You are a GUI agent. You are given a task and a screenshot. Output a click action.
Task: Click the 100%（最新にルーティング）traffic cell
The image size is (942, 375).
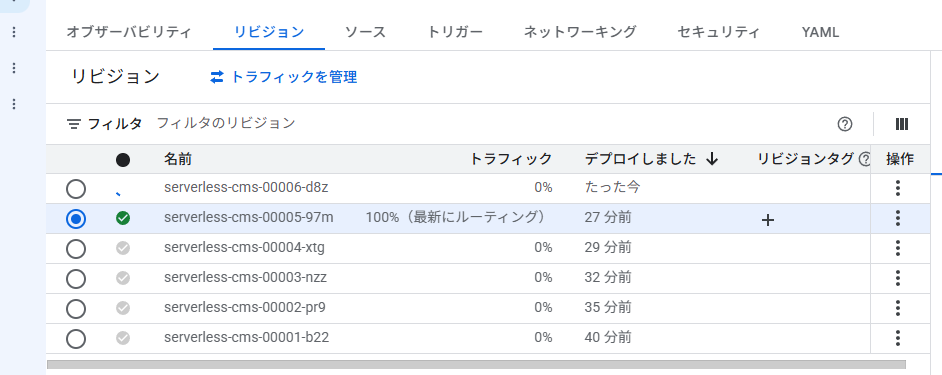tap(458, 218)
